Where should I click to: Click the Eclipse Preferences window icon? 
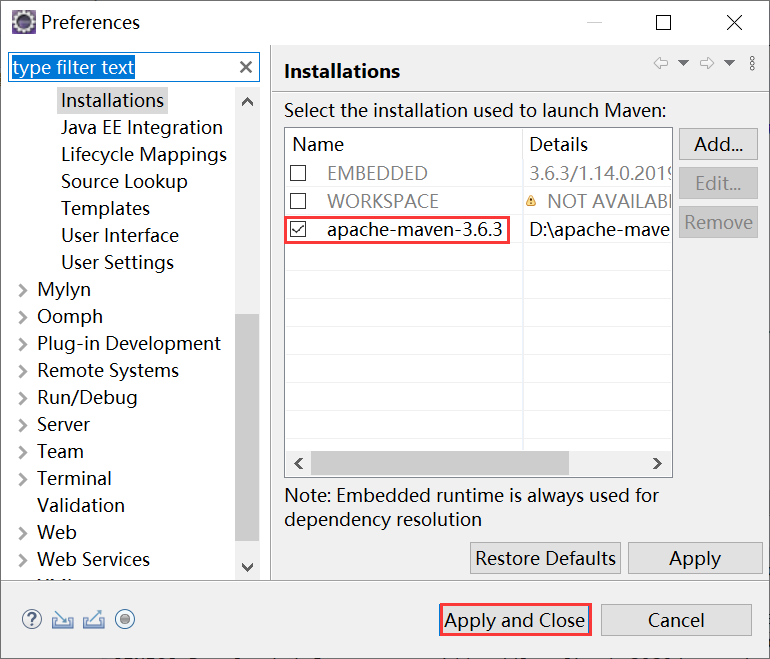24,22
